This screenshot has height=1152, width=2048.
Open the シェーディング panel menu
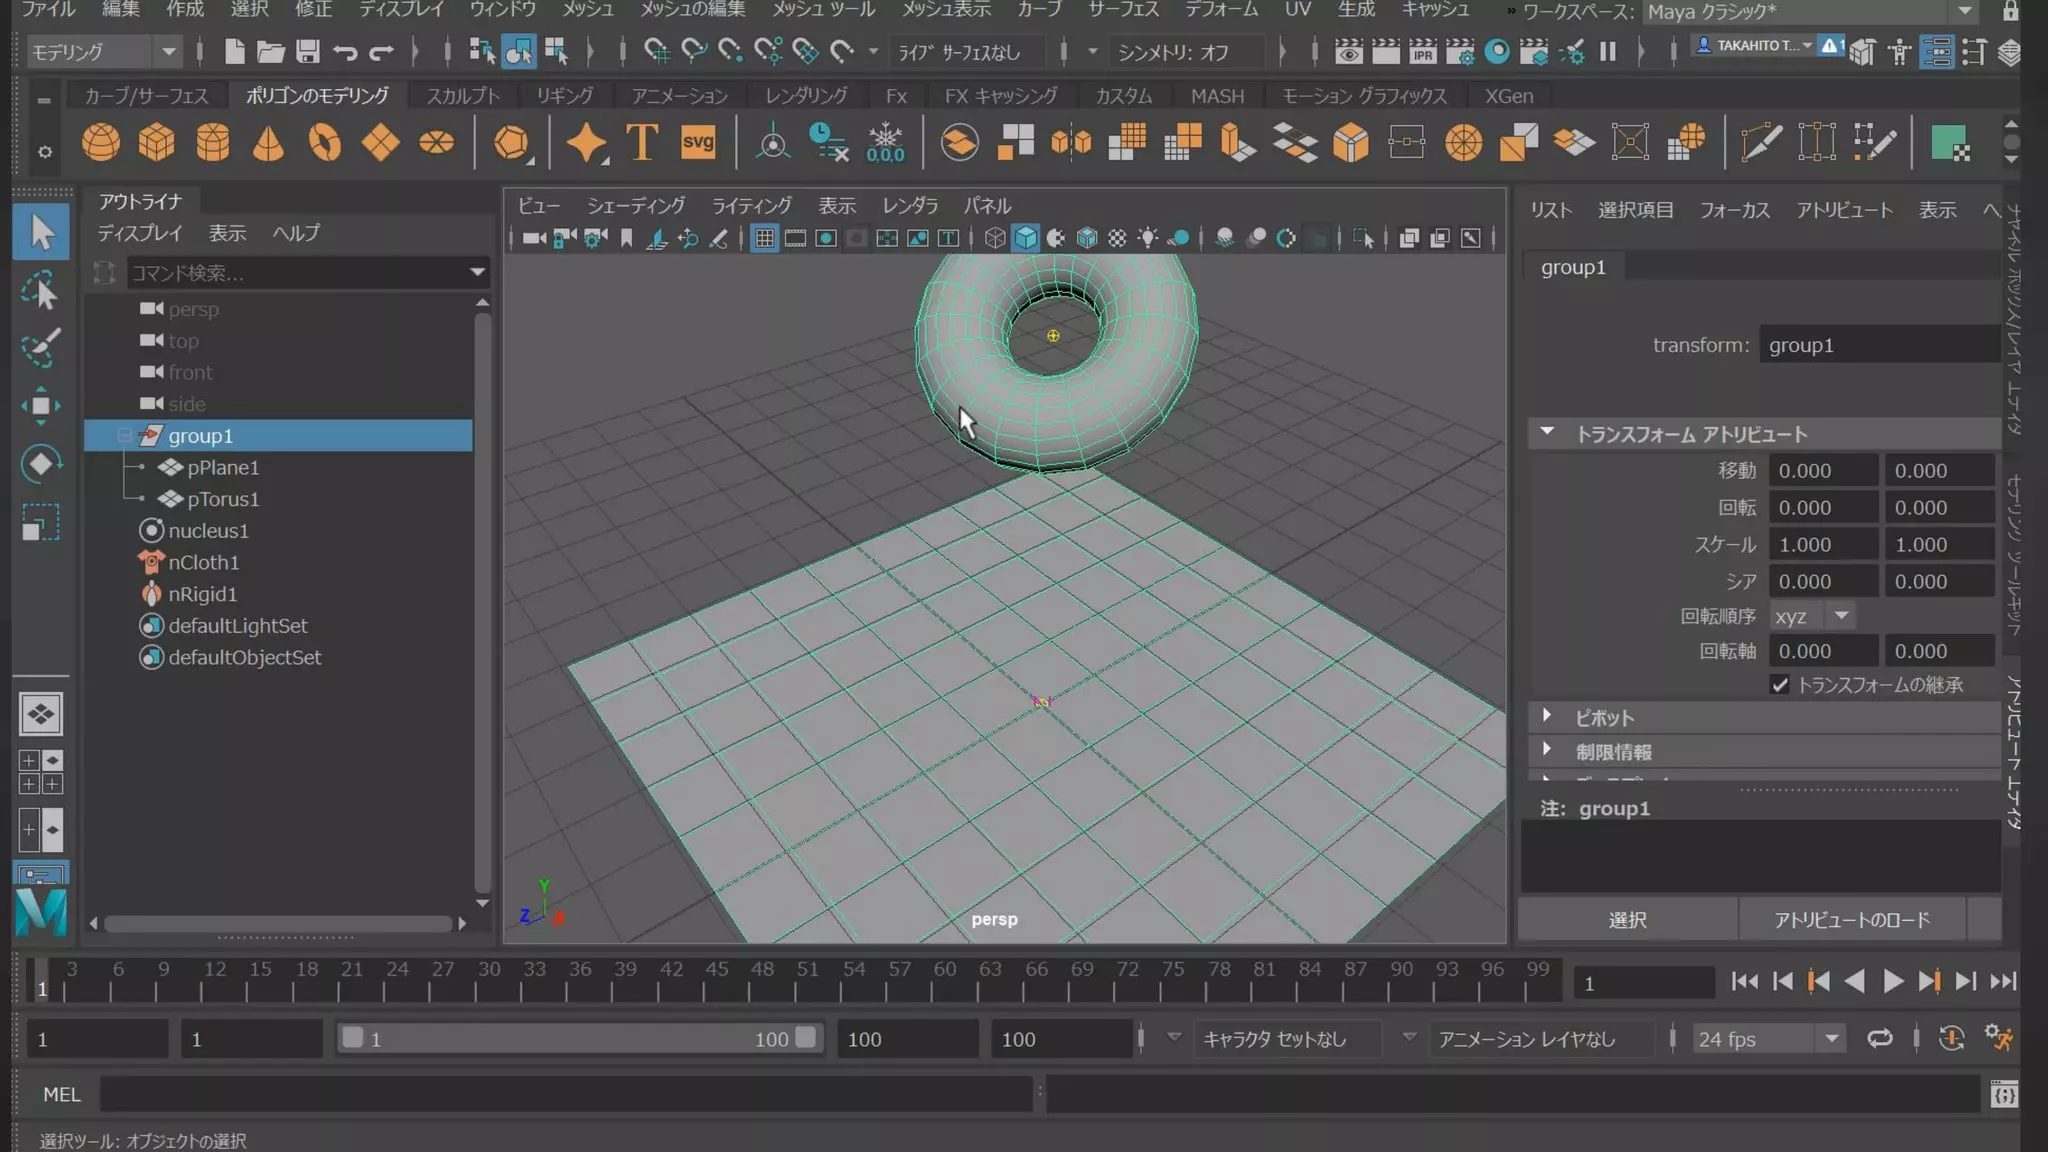tap(636, 206)
